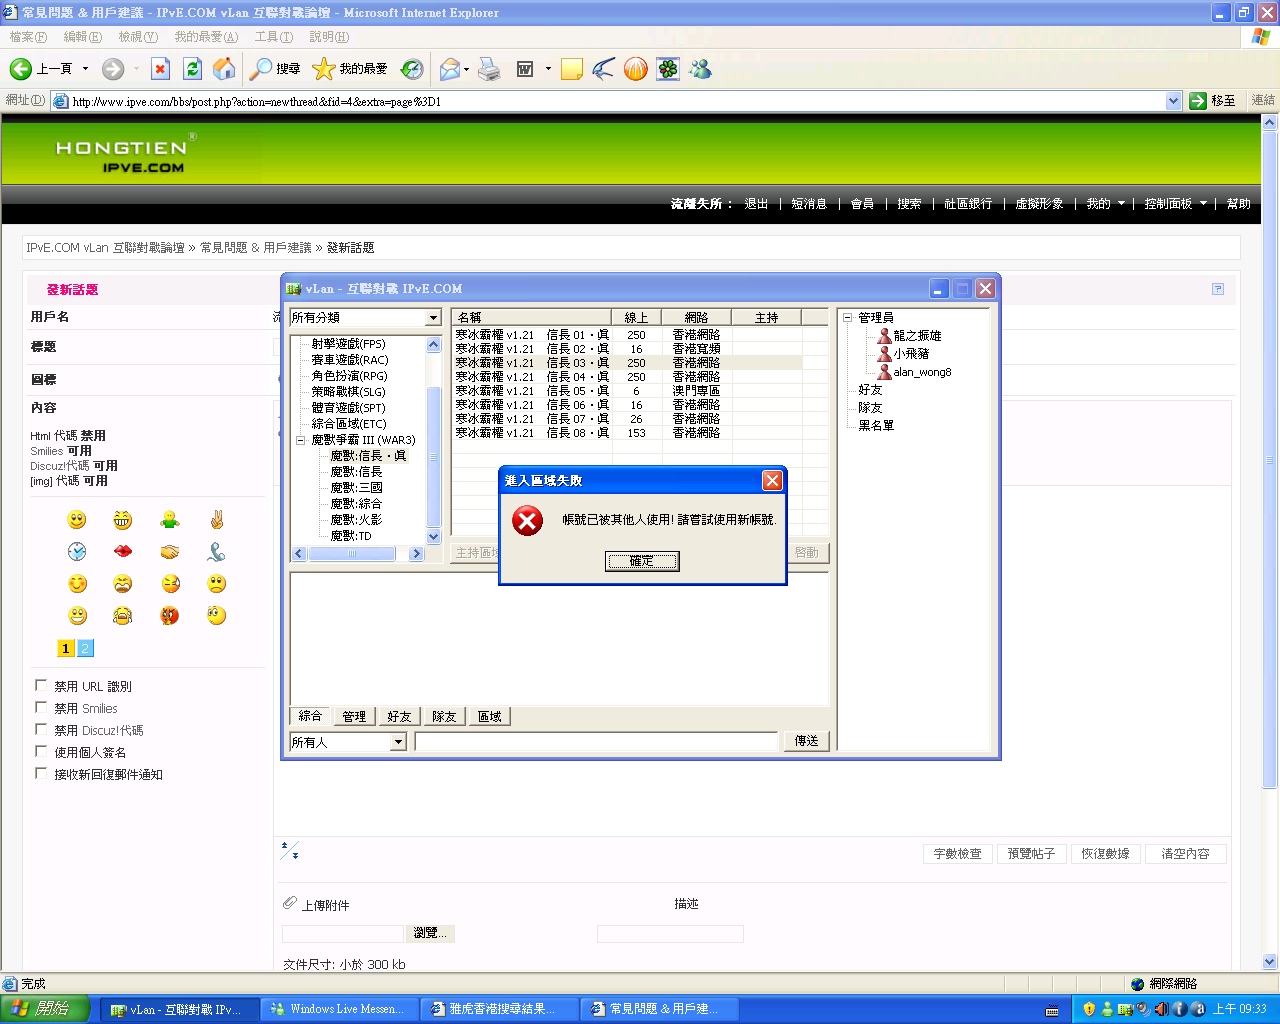Open the 所有人 recipient dropdown

tap(398, 741)
